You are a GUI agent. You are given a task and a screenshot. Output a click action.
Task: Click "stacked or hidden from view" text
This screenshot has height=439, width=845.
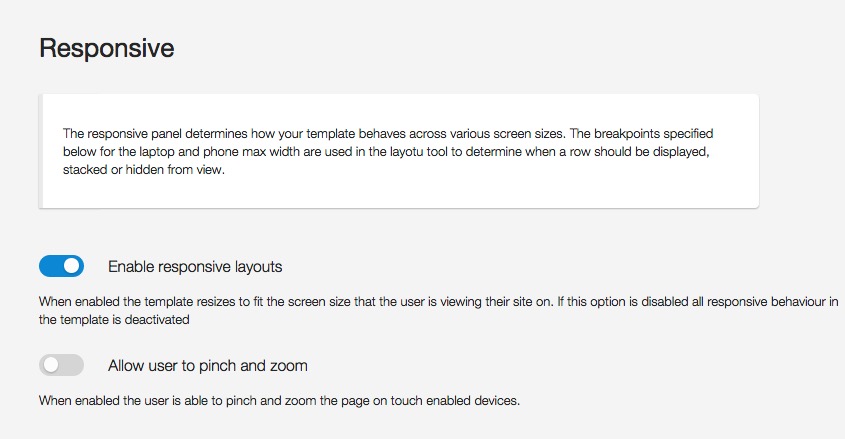144,170
